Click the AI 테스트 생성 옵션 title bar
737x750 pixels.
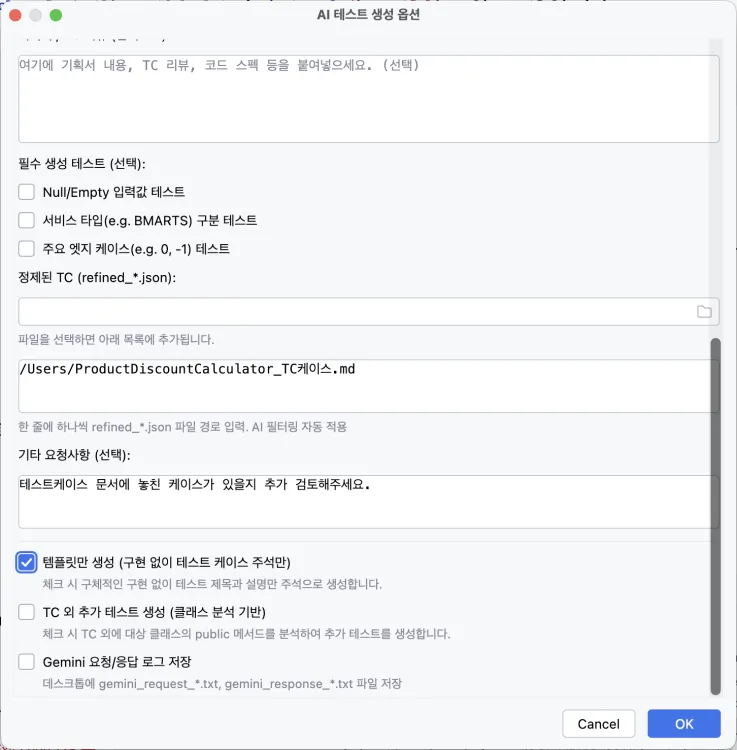tap(368, 16)
